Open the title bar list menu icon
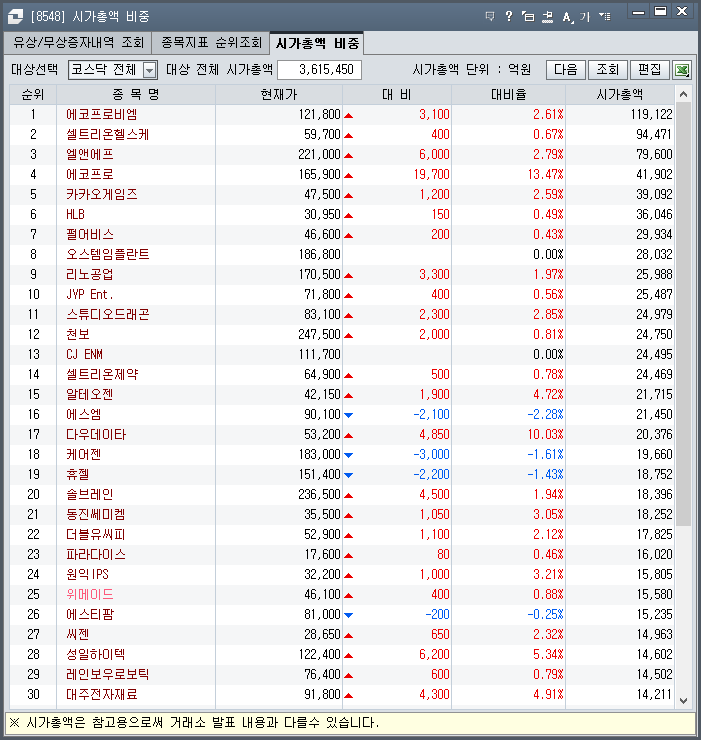 604,17
